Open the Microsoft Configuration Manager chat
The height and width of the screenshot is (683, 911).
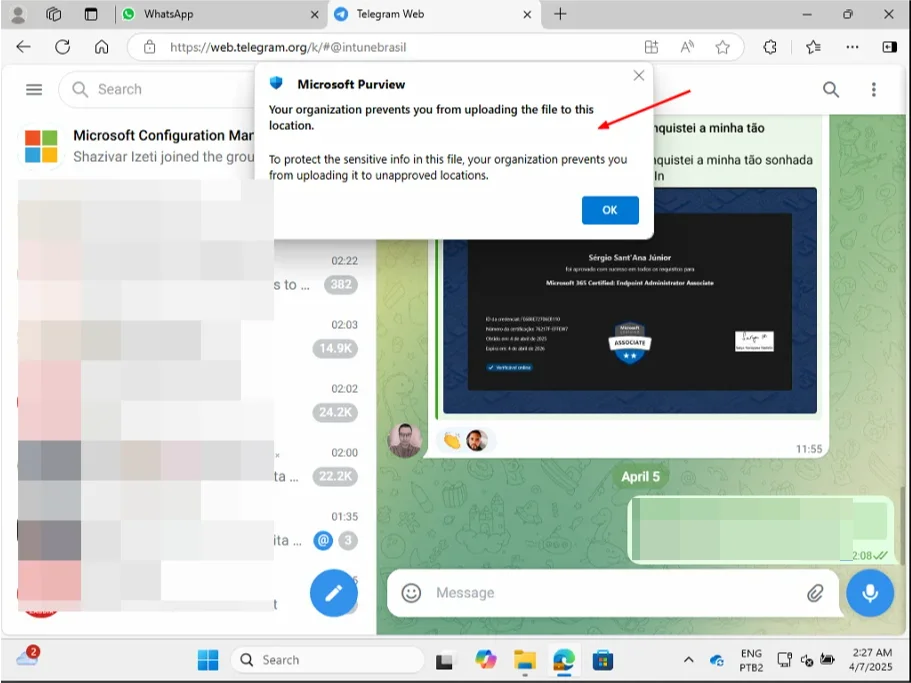point(139,145)
